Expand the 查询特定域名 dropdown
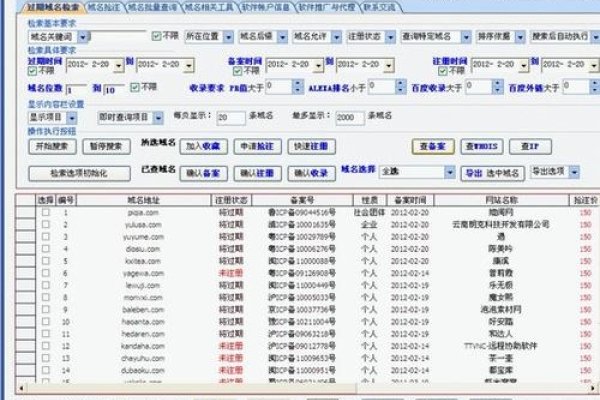600x400 pixels. [466, 37]
